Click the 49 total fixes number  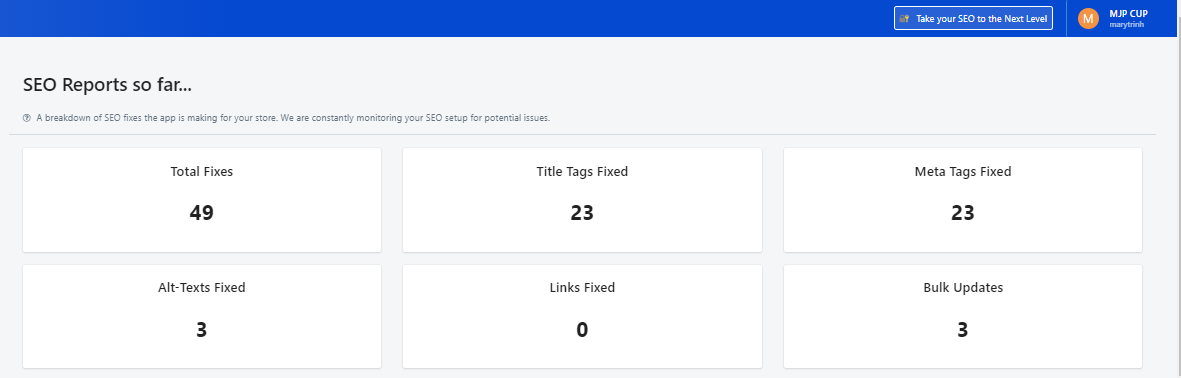(x=202, y=213)
